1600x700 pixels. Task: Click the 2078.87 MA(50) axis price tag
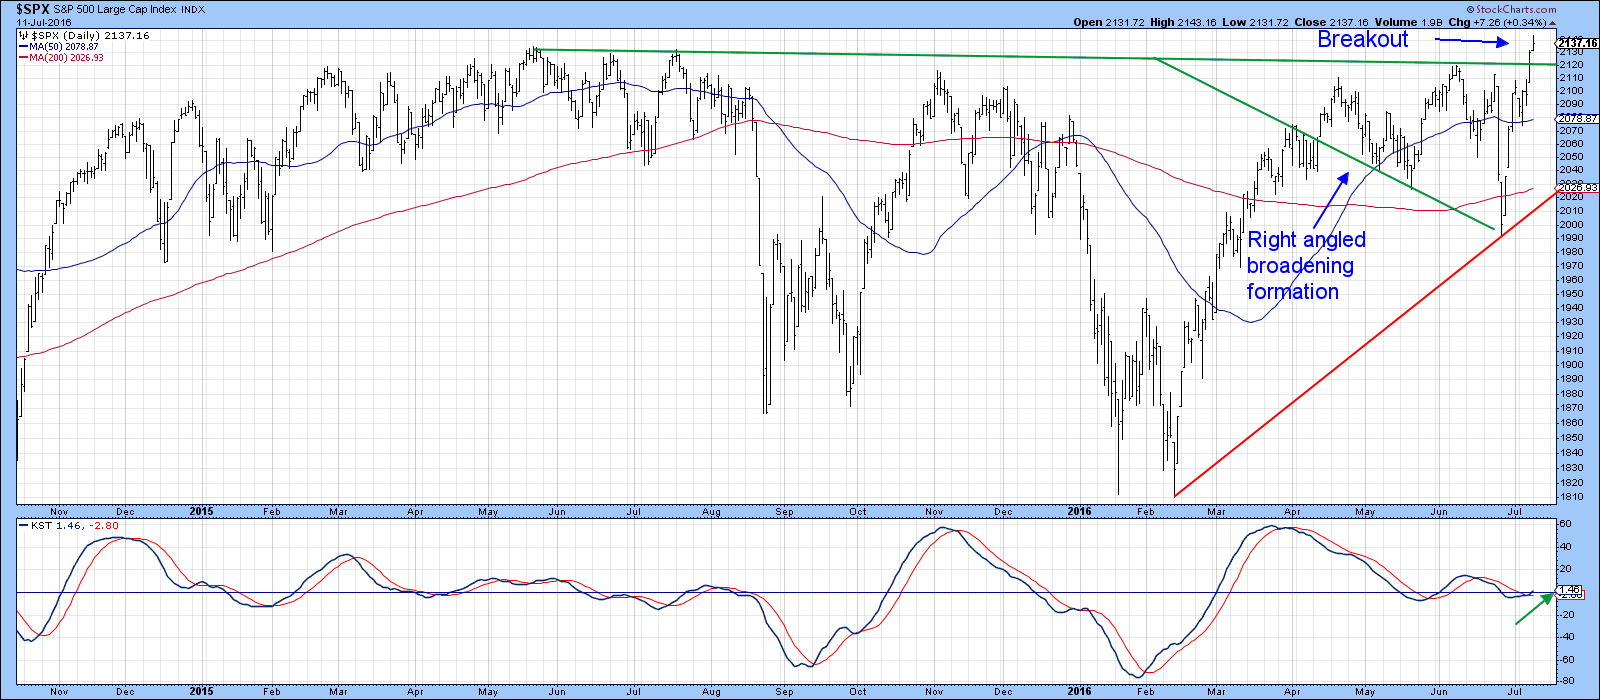1577,119
